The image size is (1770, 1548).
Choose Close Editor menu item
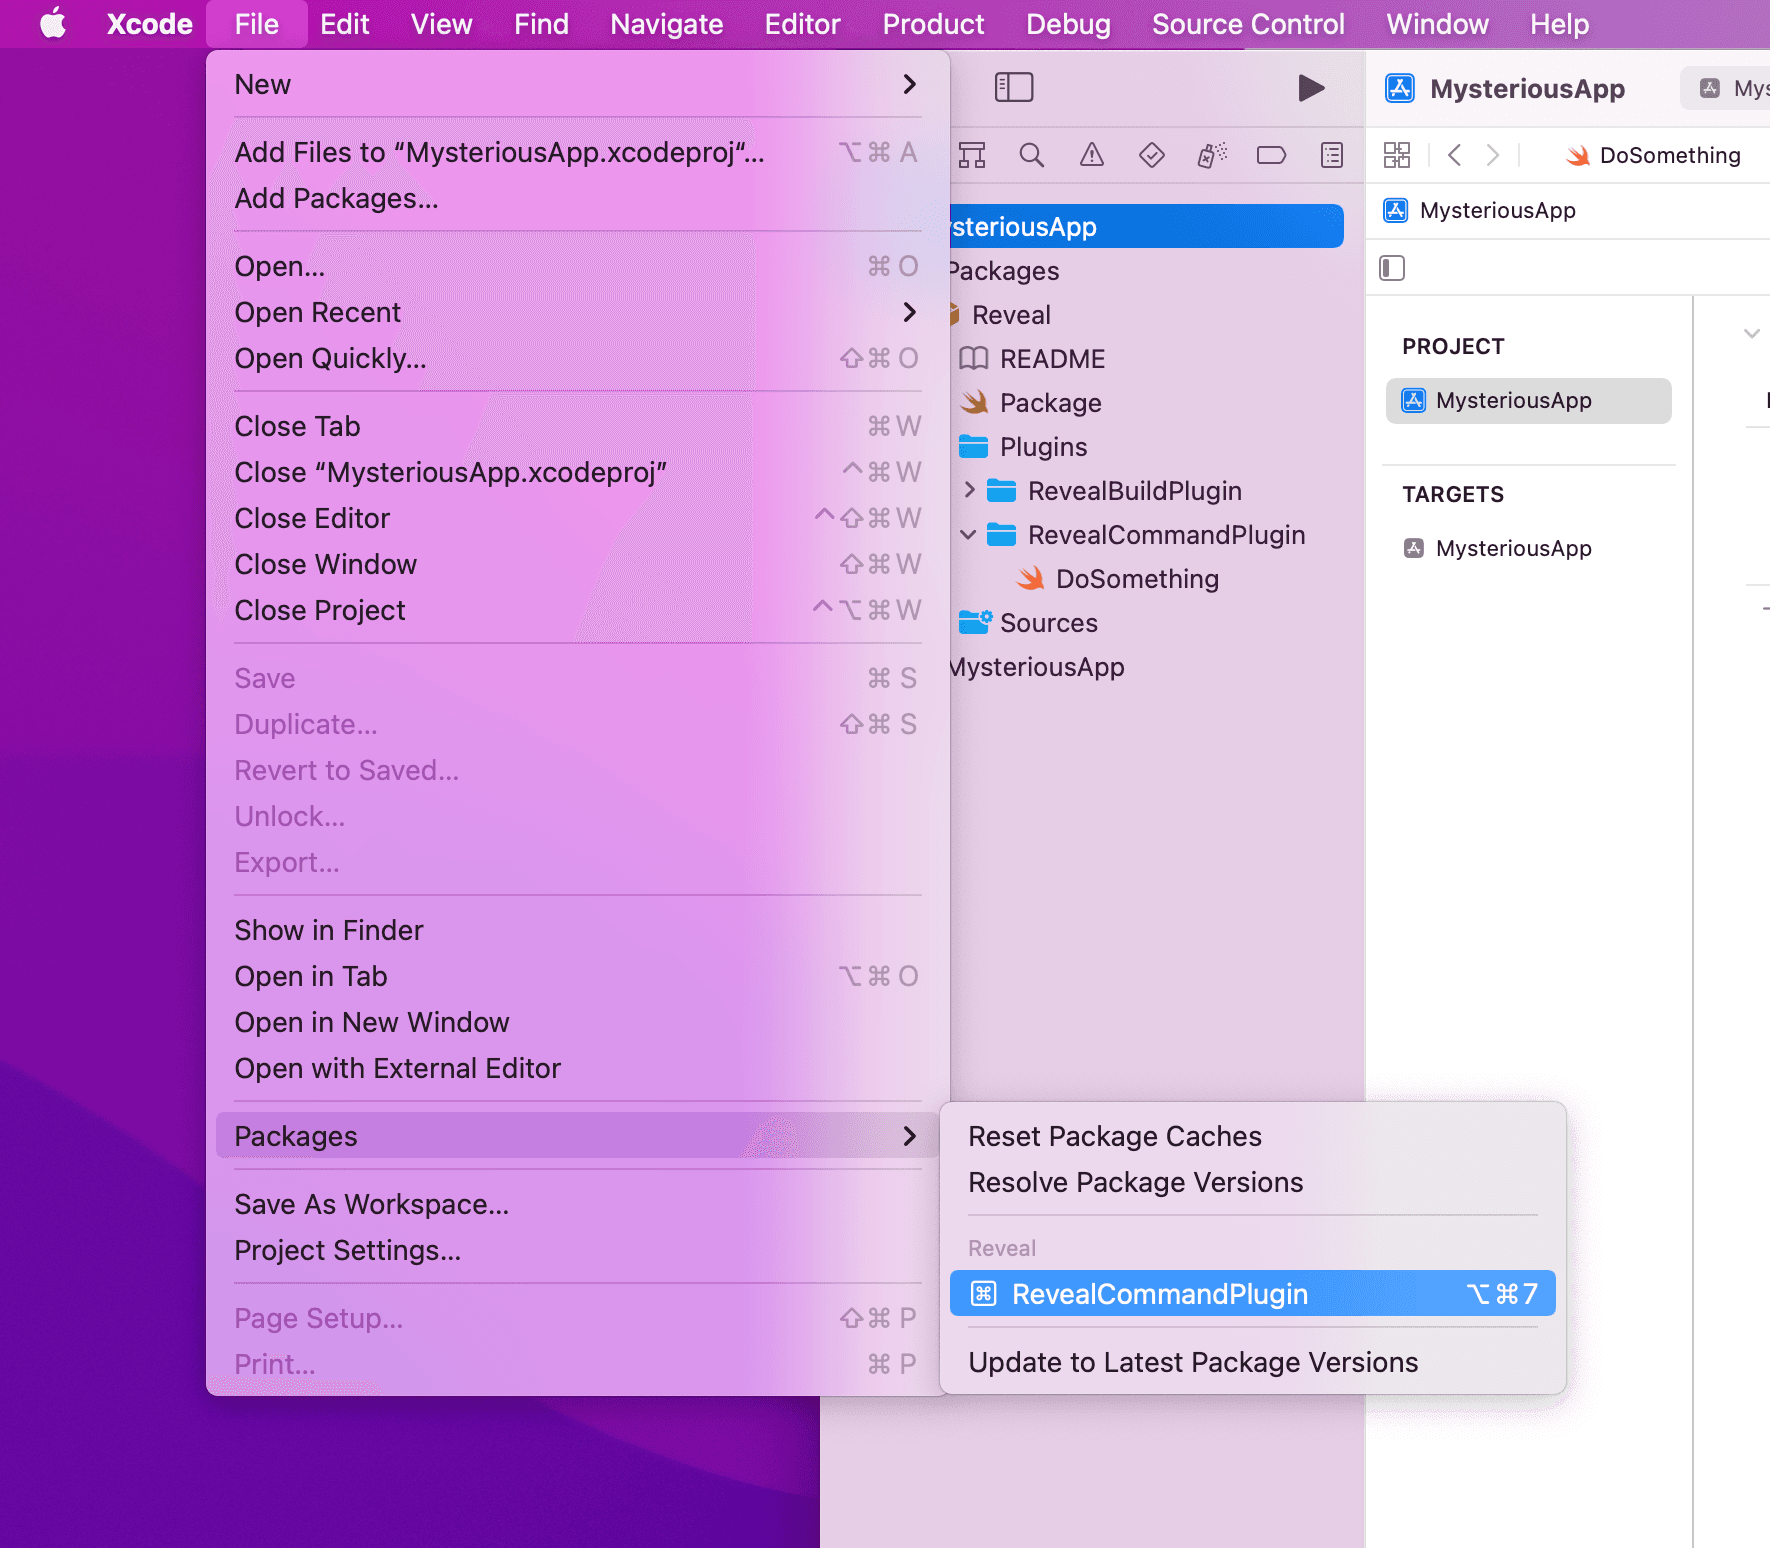(x=577, y=518)
